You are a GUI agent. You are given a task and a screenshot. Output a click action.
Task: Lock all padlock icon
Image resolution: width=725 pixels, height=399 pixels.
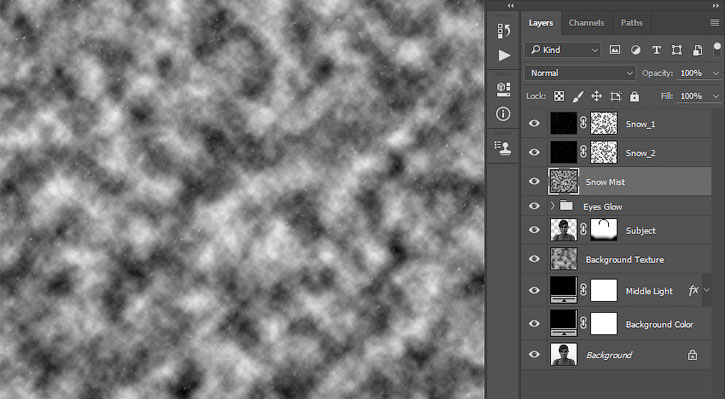click(634, 96)
